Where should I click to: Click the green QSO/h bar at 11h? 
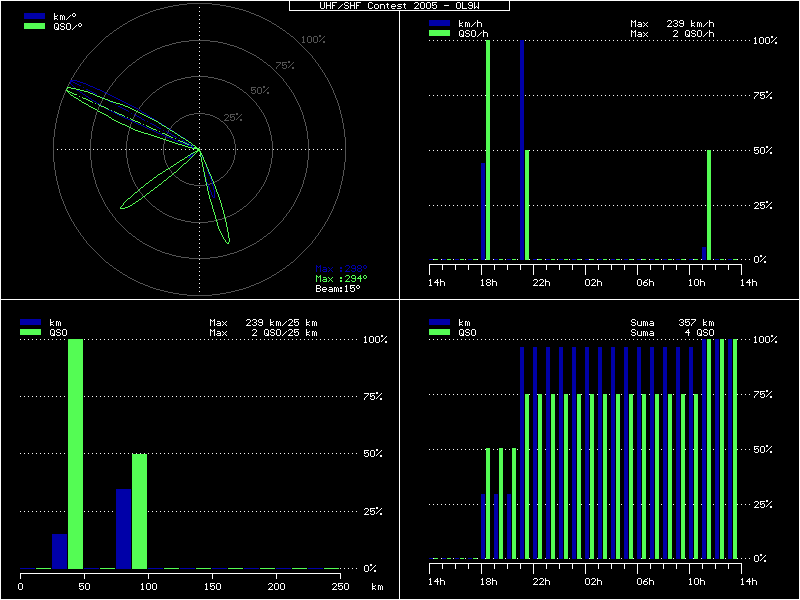pyautogui.click(x=709, y=205)
